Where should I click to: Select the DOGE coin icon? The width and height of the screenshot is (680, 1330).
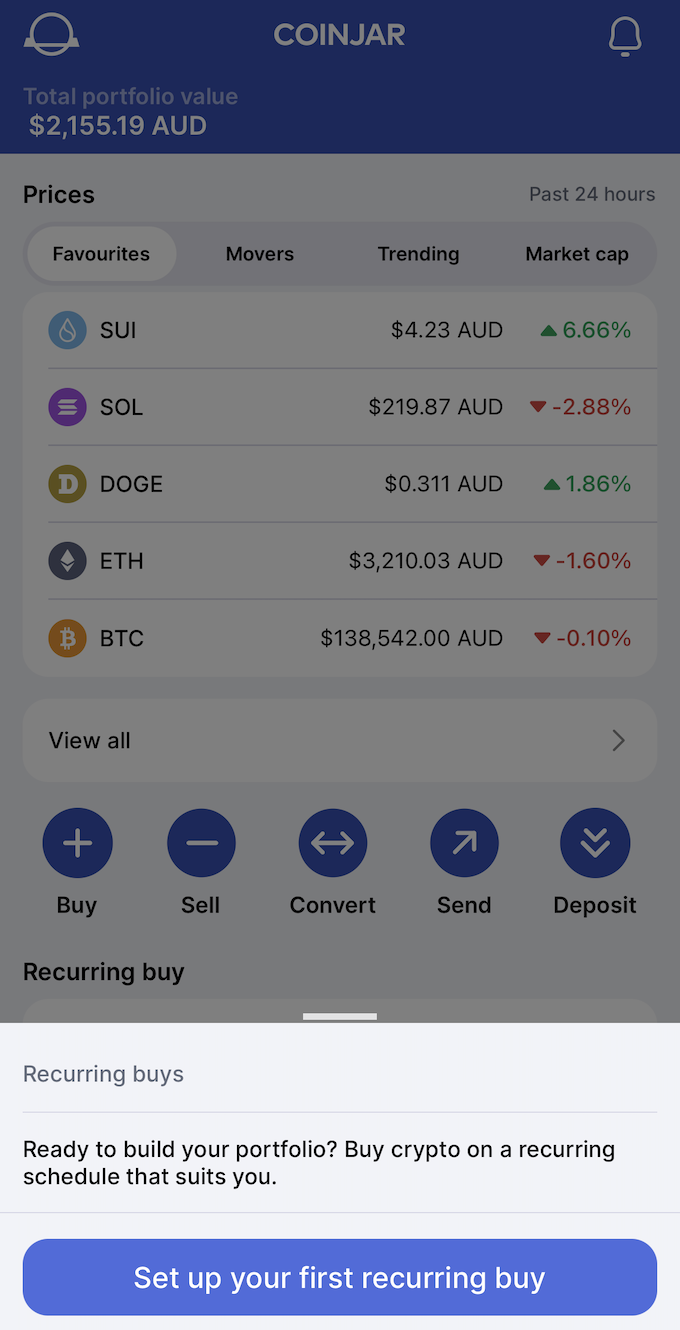pos(66,483)
